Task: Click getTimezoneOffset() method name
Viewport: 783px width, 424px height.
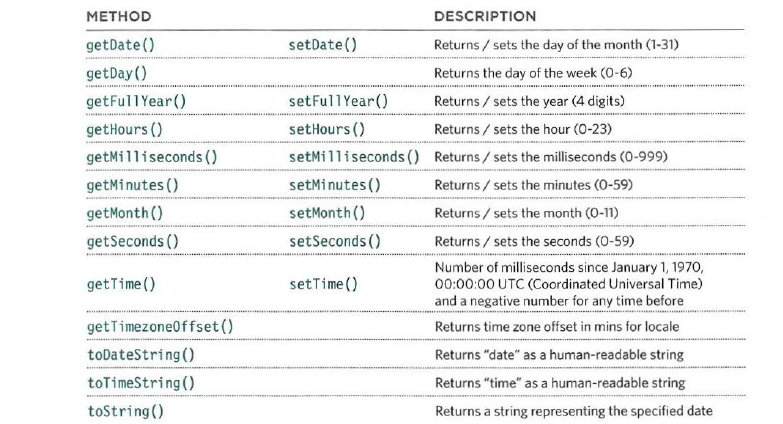Action: click(x=160, y=327)
